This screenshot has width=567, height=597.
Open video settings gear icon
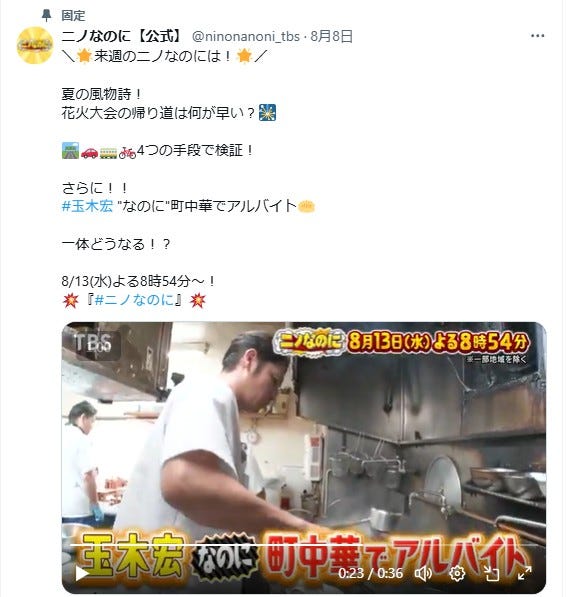tap(457, 573)
